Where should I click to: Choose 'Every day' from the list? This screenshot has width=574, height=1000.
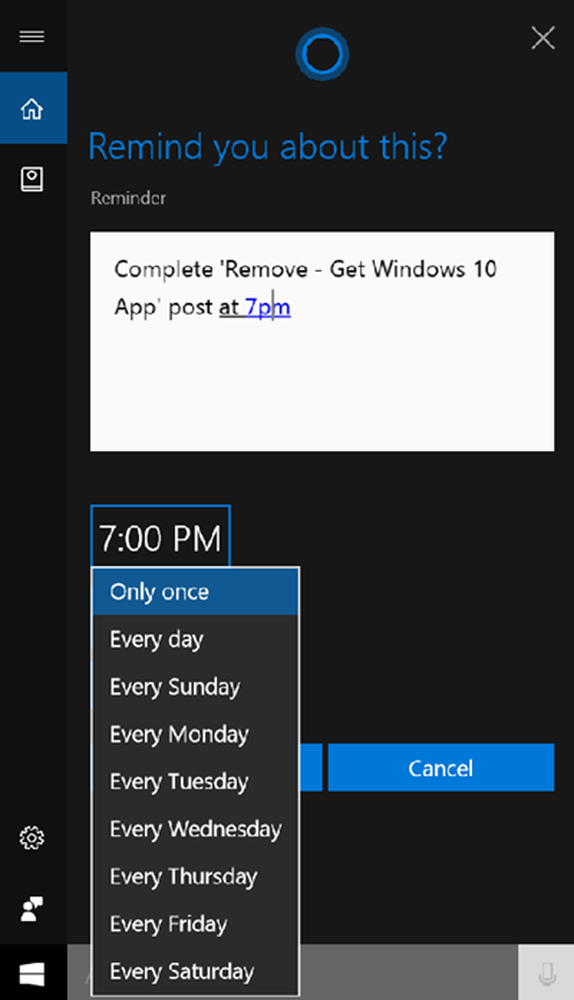(x=195, y=639)
